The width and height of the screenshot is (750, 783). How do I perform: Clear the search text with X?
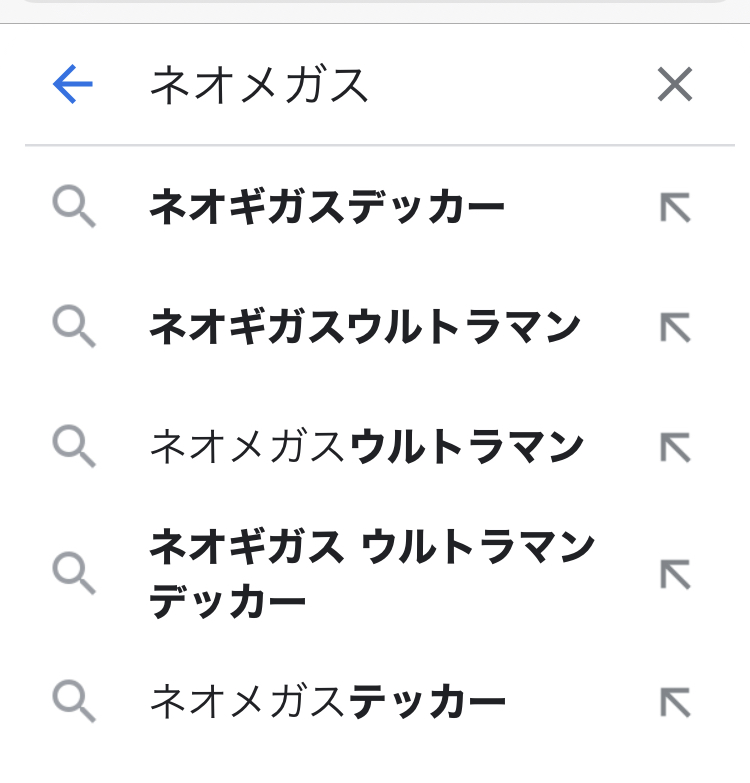click(675, 85)
